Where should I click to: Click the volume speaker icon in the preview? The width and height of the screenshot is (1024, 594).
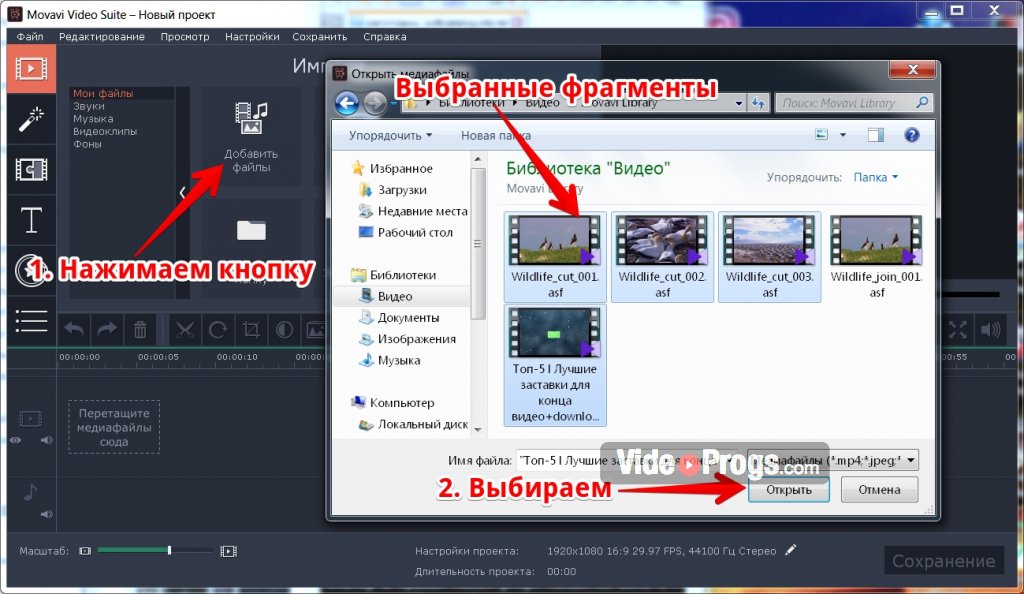point(991,330)
